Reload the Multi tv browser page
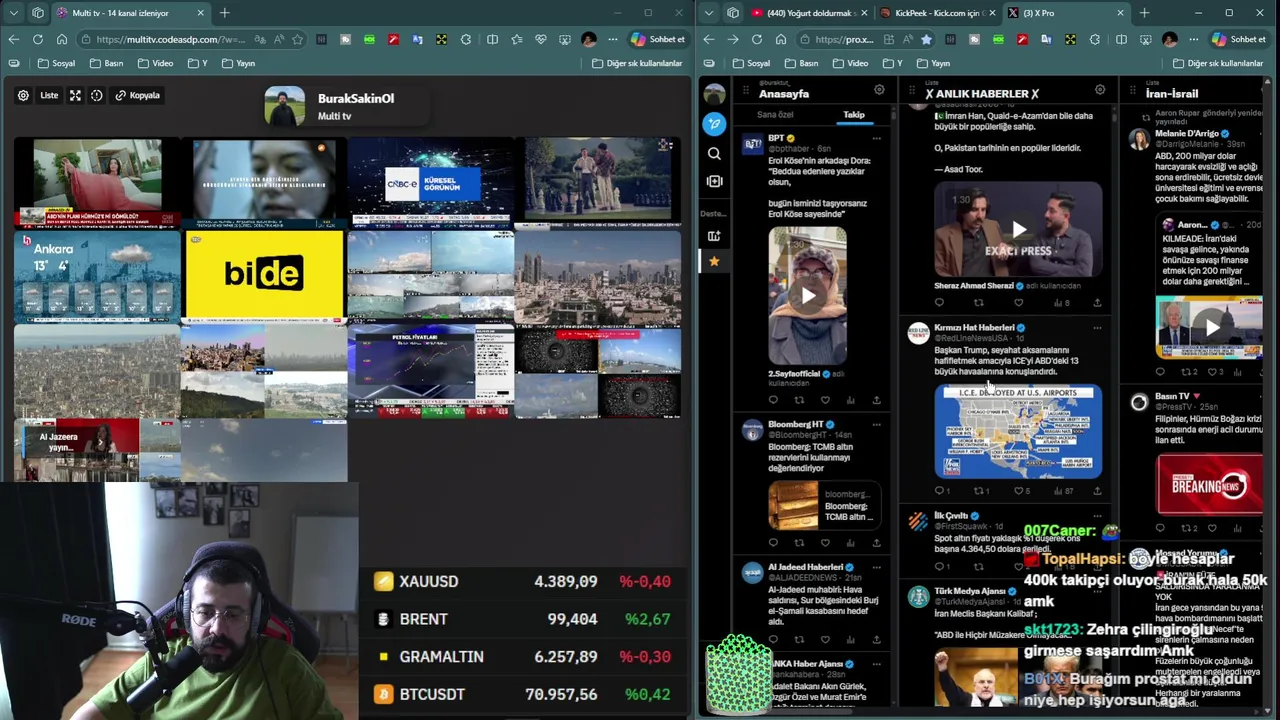The width and height of the screenshot is (1280, 720). (x=38, y=39)
